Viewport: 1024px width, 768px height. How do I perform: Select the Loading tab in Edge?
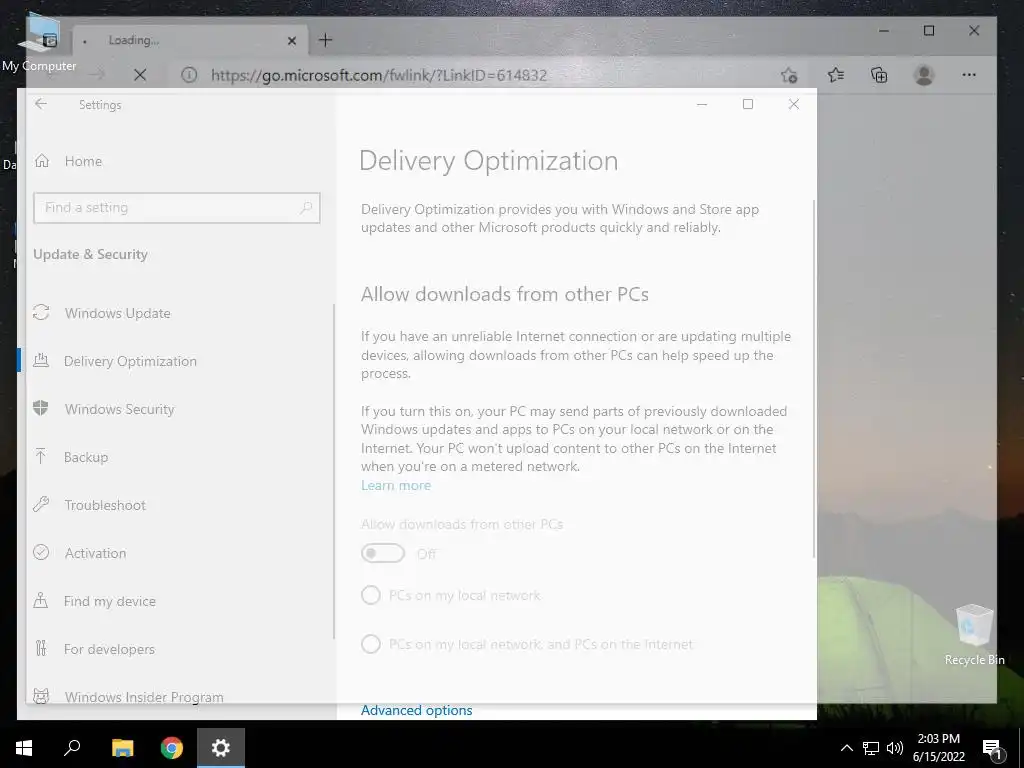(x=189, y=40)
